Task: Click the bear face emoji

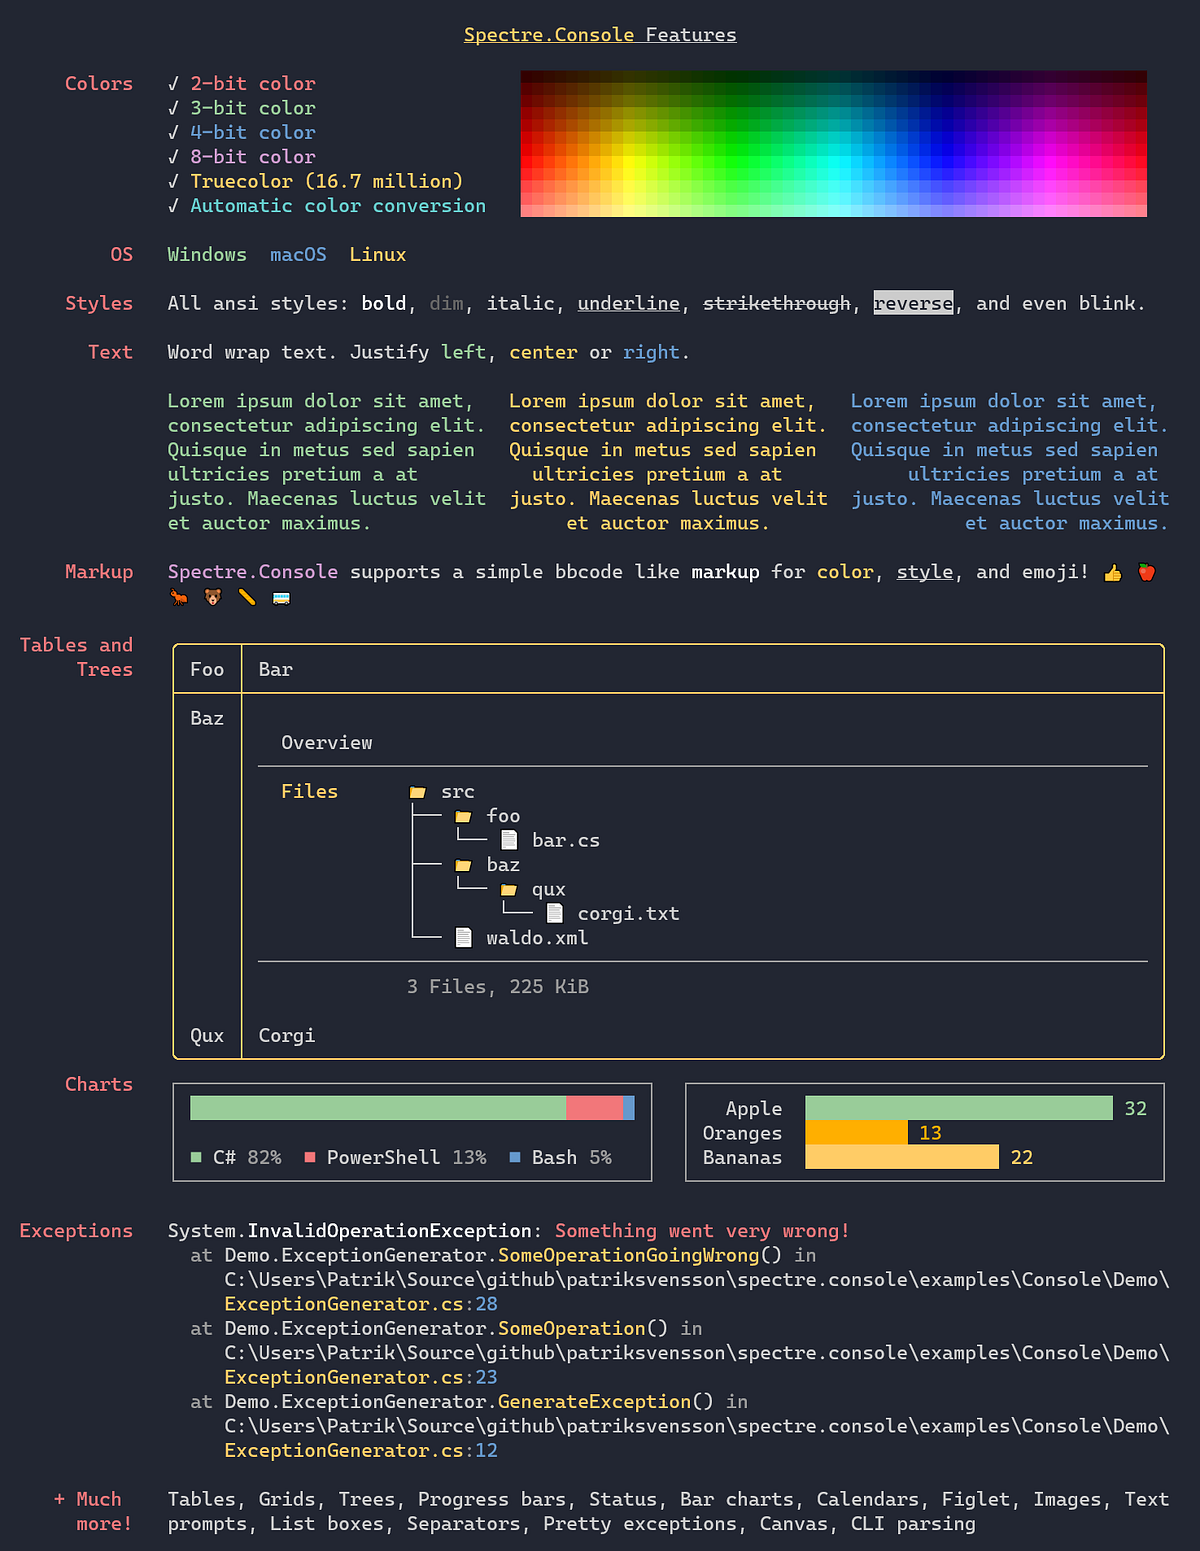Action: [x=212, y=596]
